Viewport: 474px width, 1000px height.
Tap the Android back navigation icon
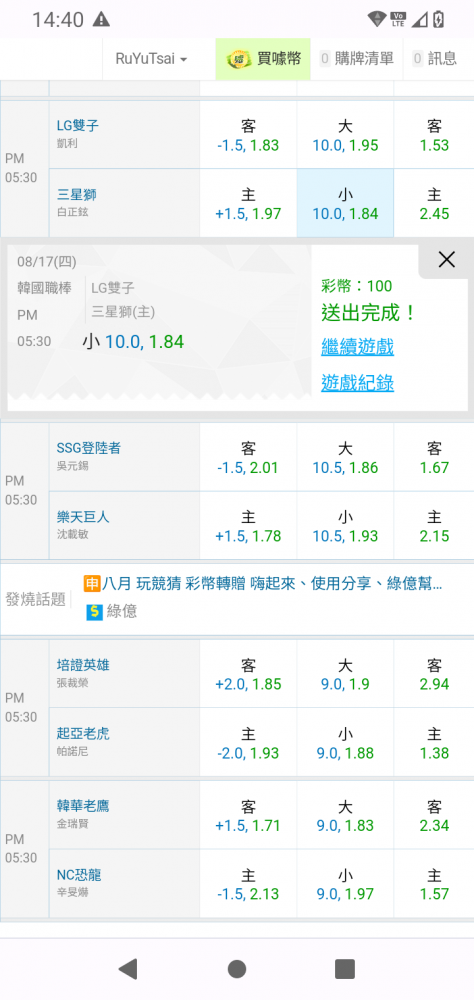click(128, 969)
